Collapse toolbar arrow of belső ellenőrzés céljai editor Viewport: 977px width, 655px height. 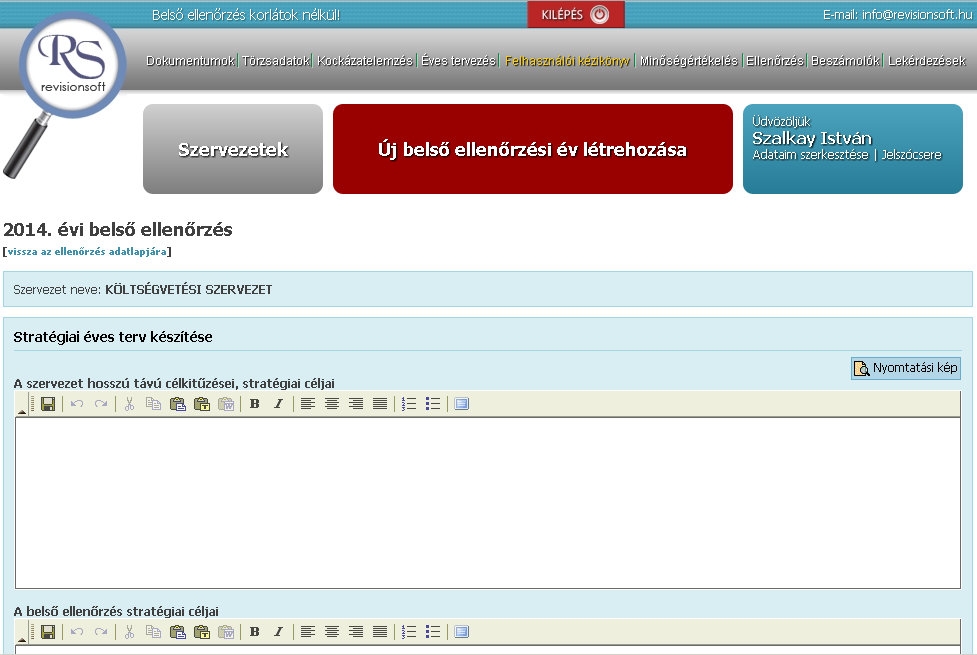(22, 639)
